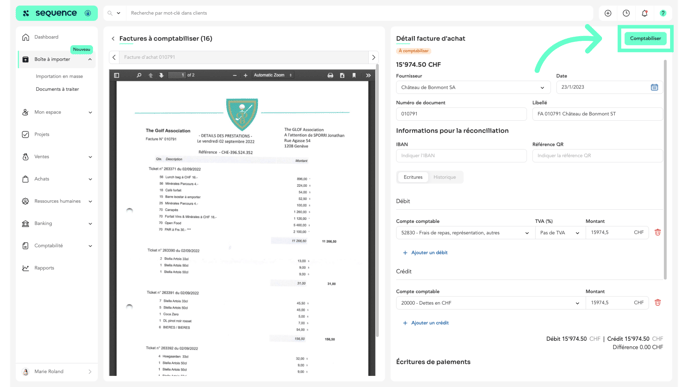Click the Dashboard home icon
688x387 pixels.
(x=25, y=37)
